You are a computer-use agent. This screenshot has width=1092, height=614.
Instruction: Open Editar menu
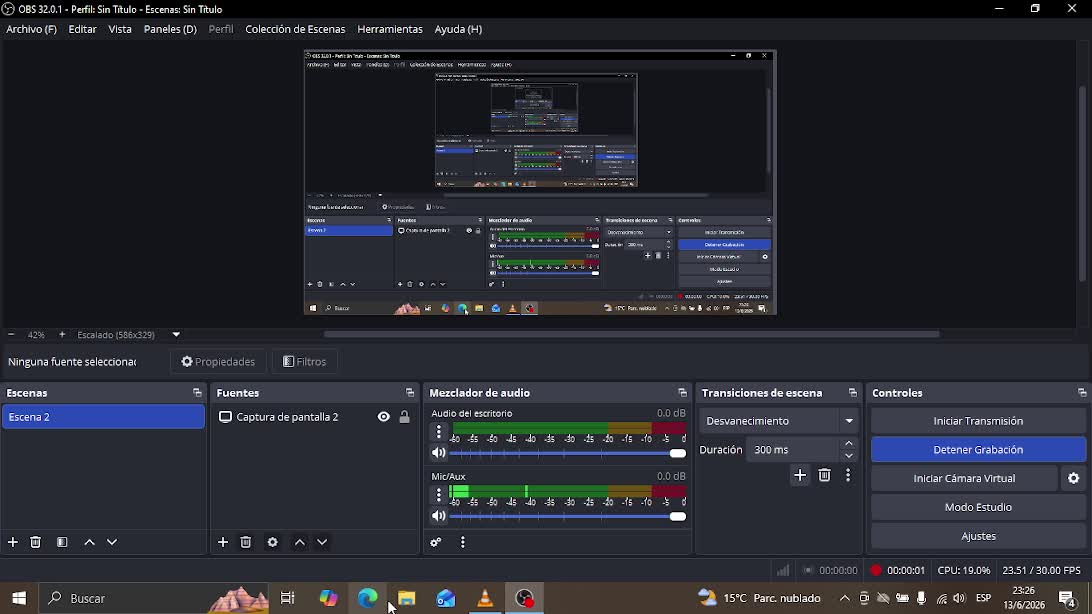pos(82,29)
